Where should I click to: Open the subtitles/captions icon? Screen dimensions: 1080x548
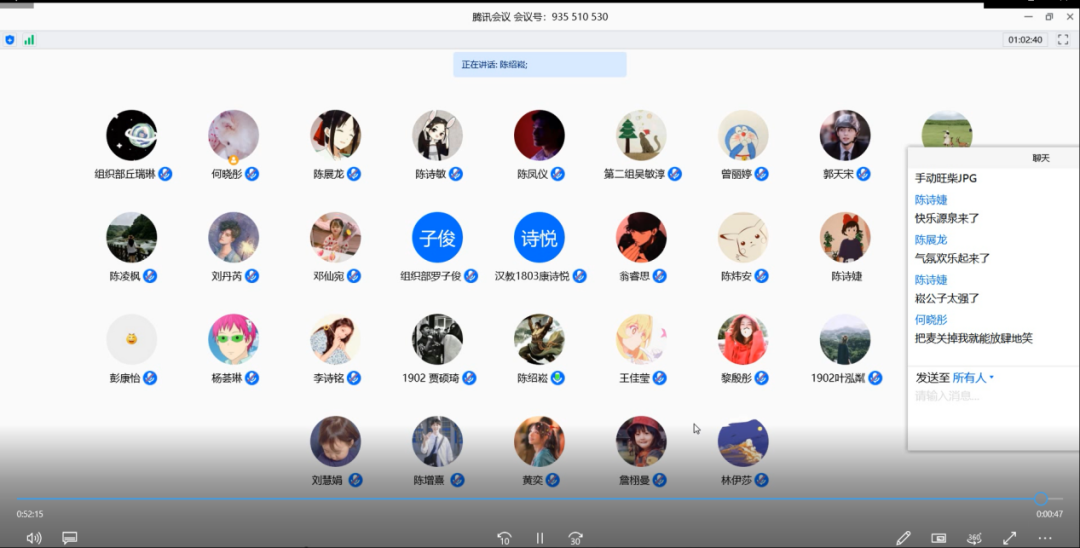click(x=70, y=538)
